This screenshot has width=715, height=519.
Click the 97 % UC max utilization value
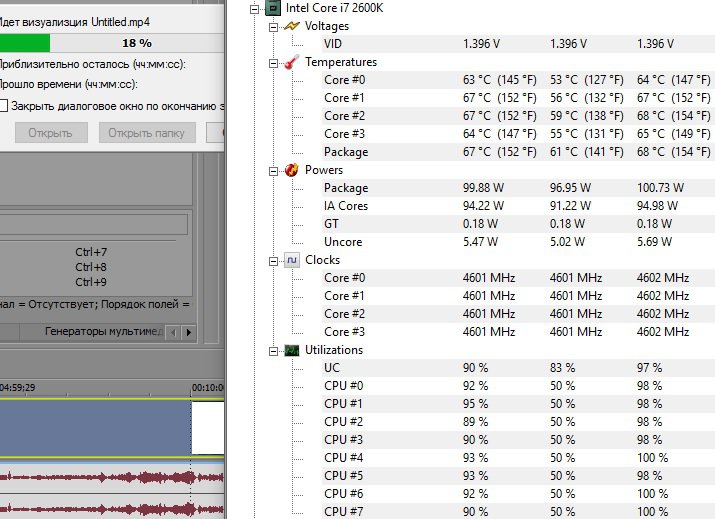pos(650,368)
